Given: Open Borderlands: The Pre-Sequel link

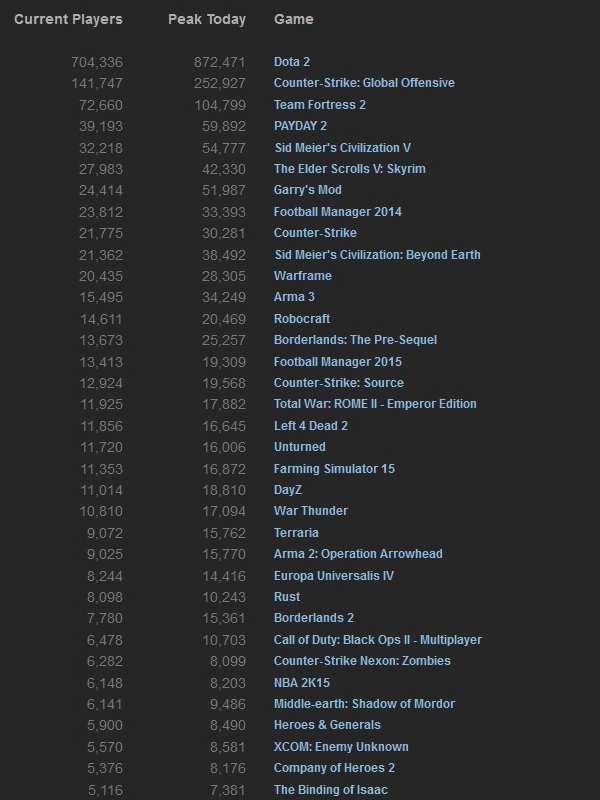Looking at the screenshot, I should 355,340.
